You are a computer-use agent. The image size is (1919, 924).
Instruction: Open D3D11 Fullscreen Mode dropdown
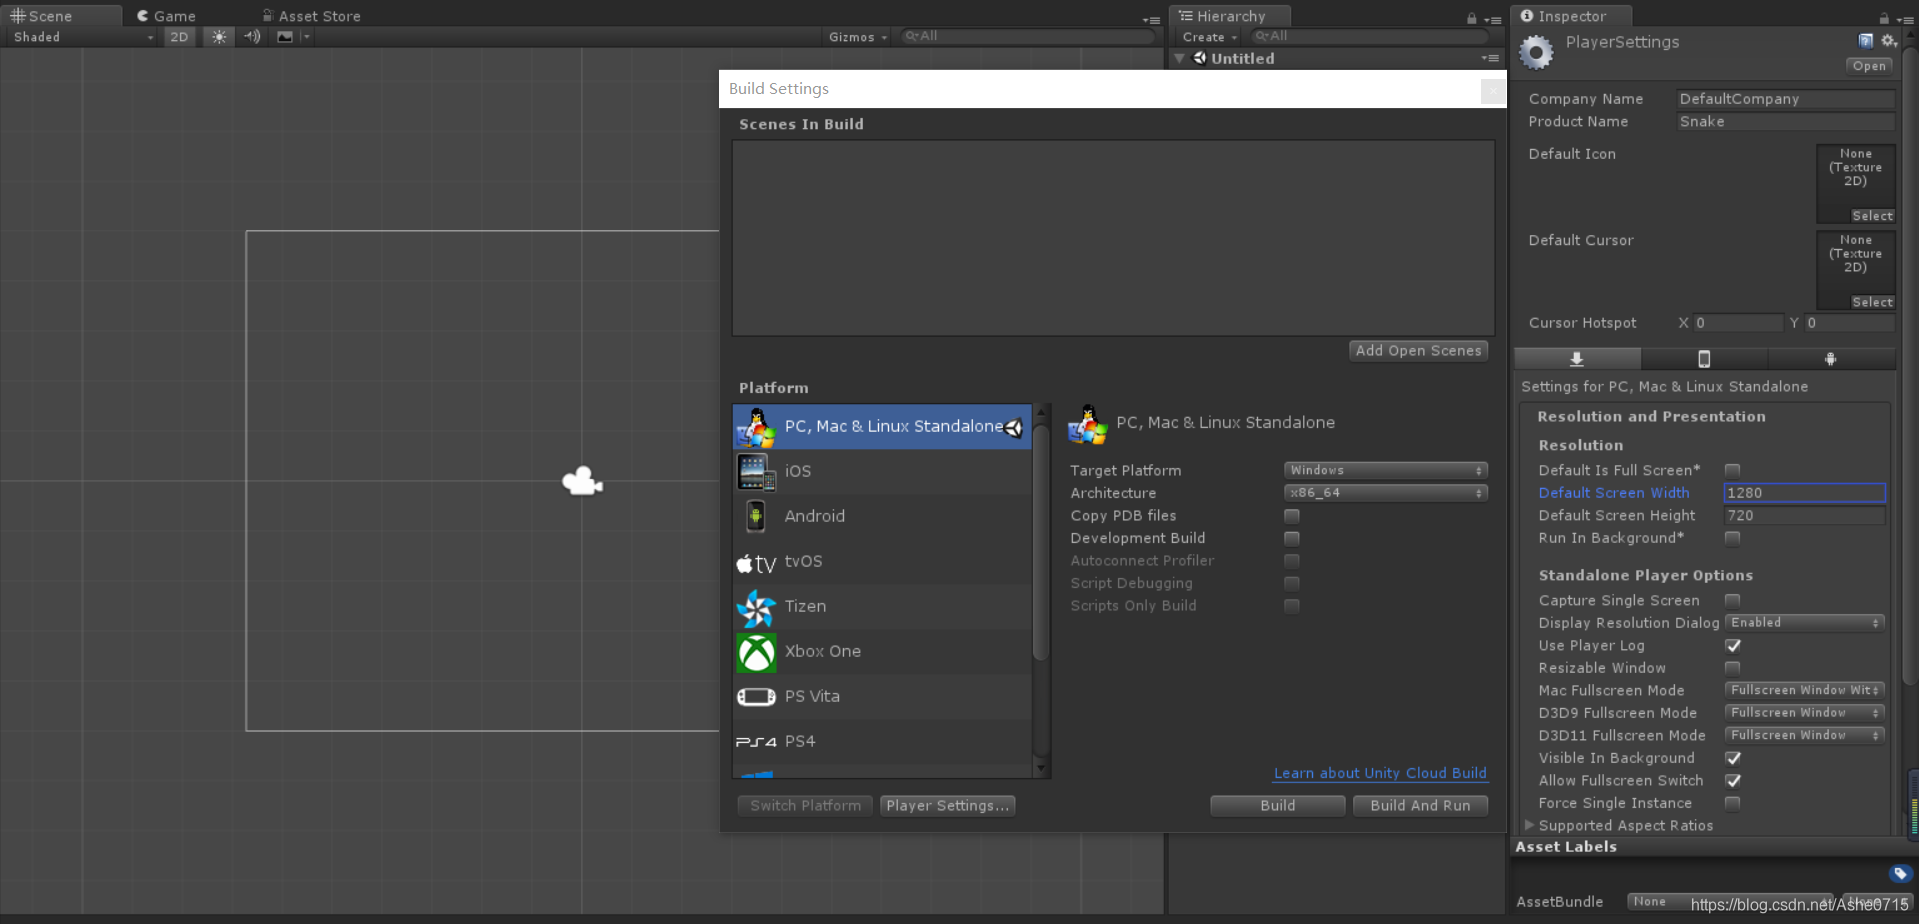1805,735
